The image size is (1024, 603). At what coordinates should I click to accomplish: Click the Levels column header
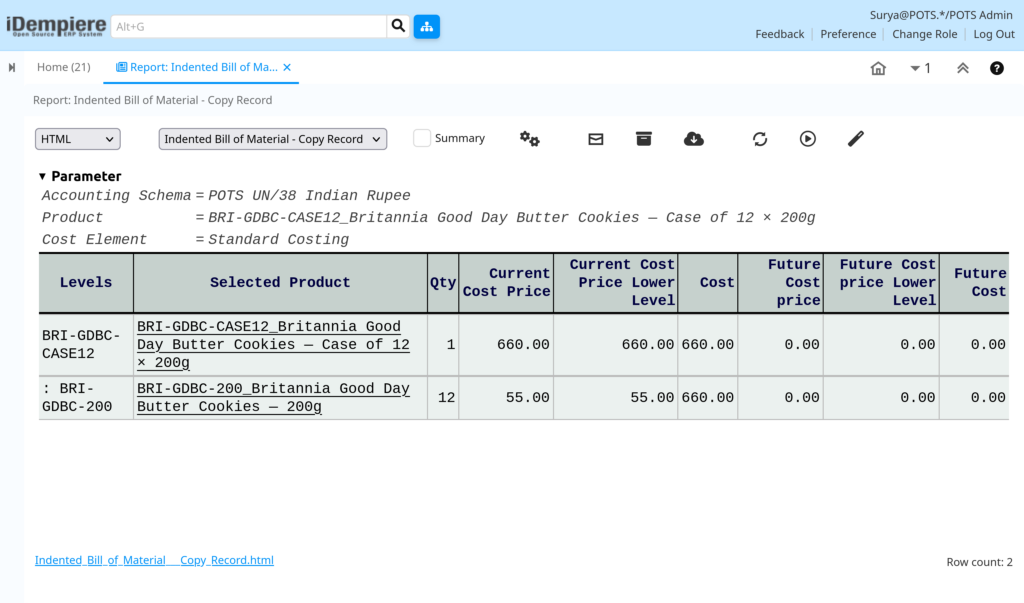point(86,283)
